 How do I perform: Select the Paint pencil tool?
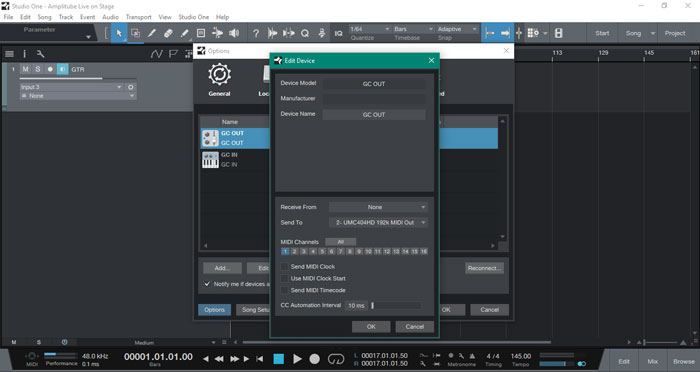(x=184, y=33)
